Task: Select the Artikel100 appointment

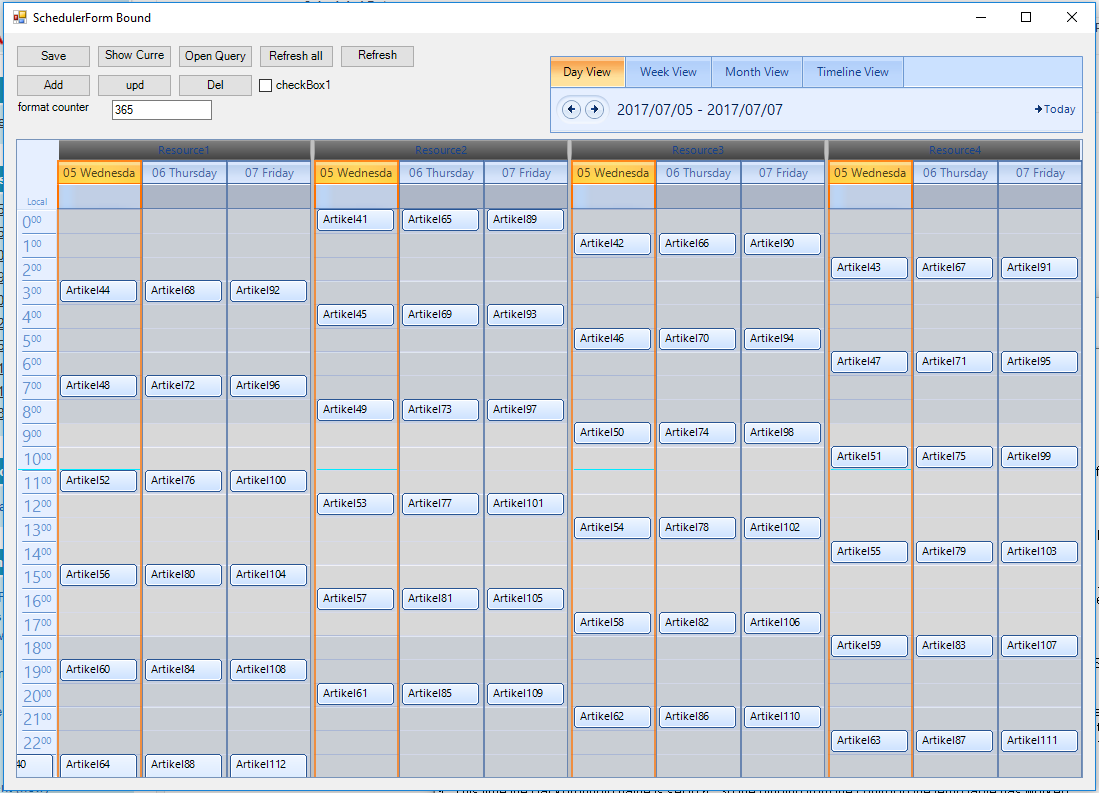Action: point(268,480)
